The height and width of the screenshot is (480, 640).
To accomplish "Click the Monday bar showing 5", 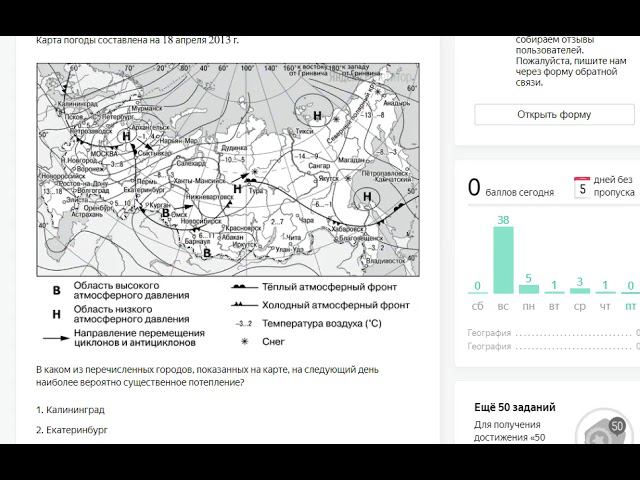I will (529, 289).
